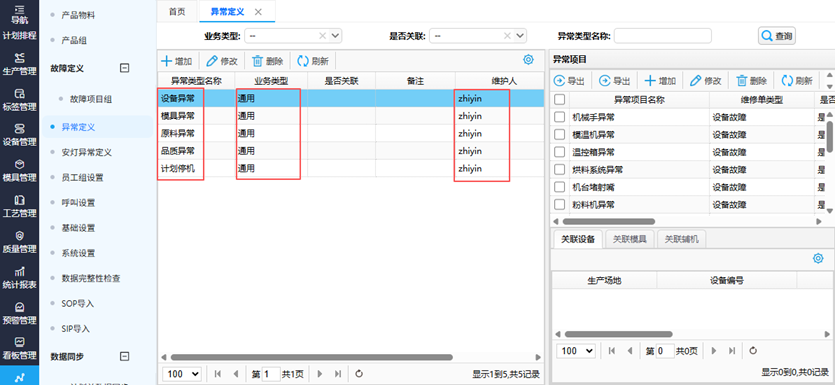Click 增加 in the 异常项目 panel toolbar
835x385 pixels.
[660, 81]
